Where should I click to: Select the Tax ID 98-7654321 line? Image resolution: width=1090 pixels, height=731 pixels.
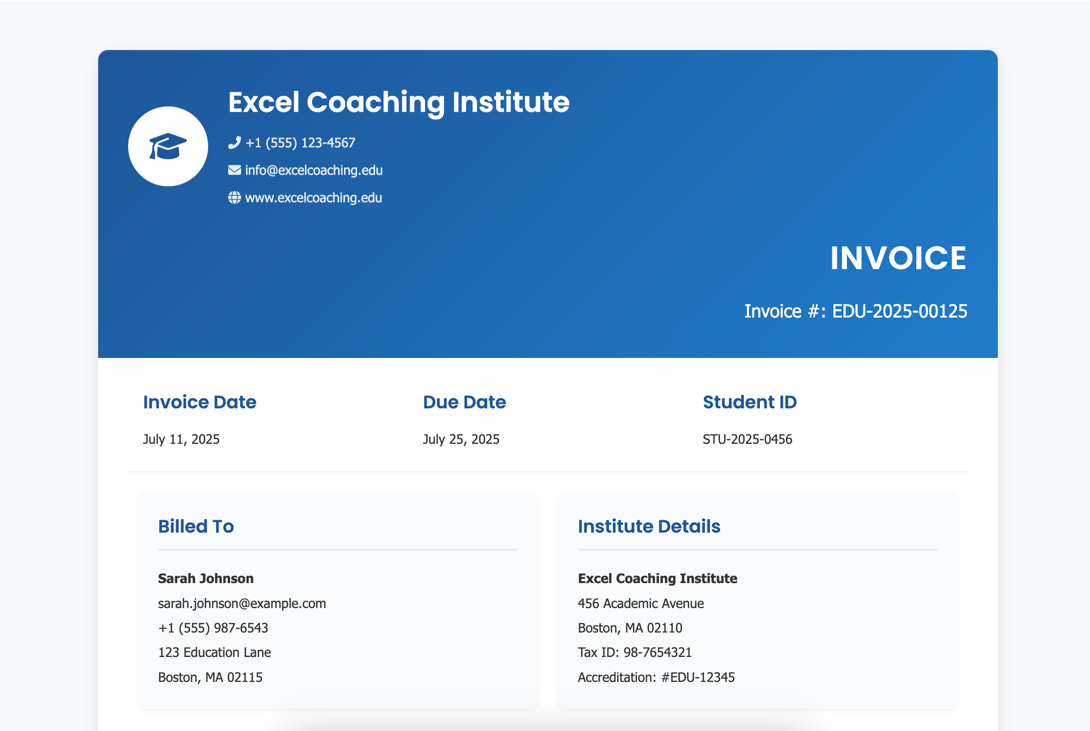[x=635, y=652]
